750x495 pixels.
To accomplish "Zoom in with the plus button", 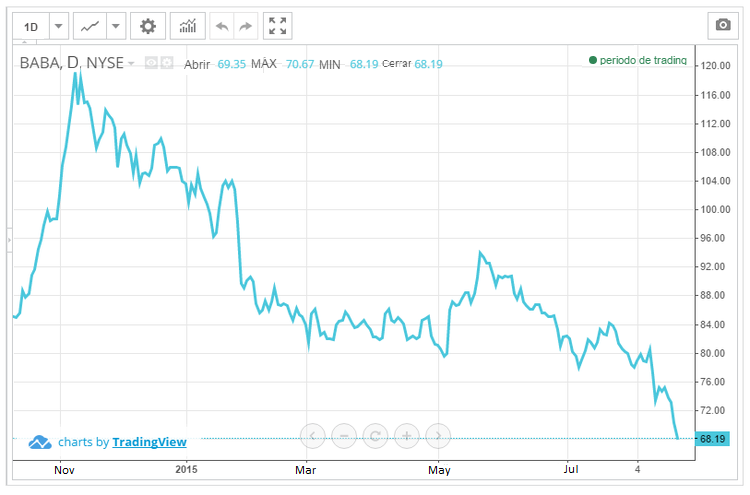I will 406,435.
